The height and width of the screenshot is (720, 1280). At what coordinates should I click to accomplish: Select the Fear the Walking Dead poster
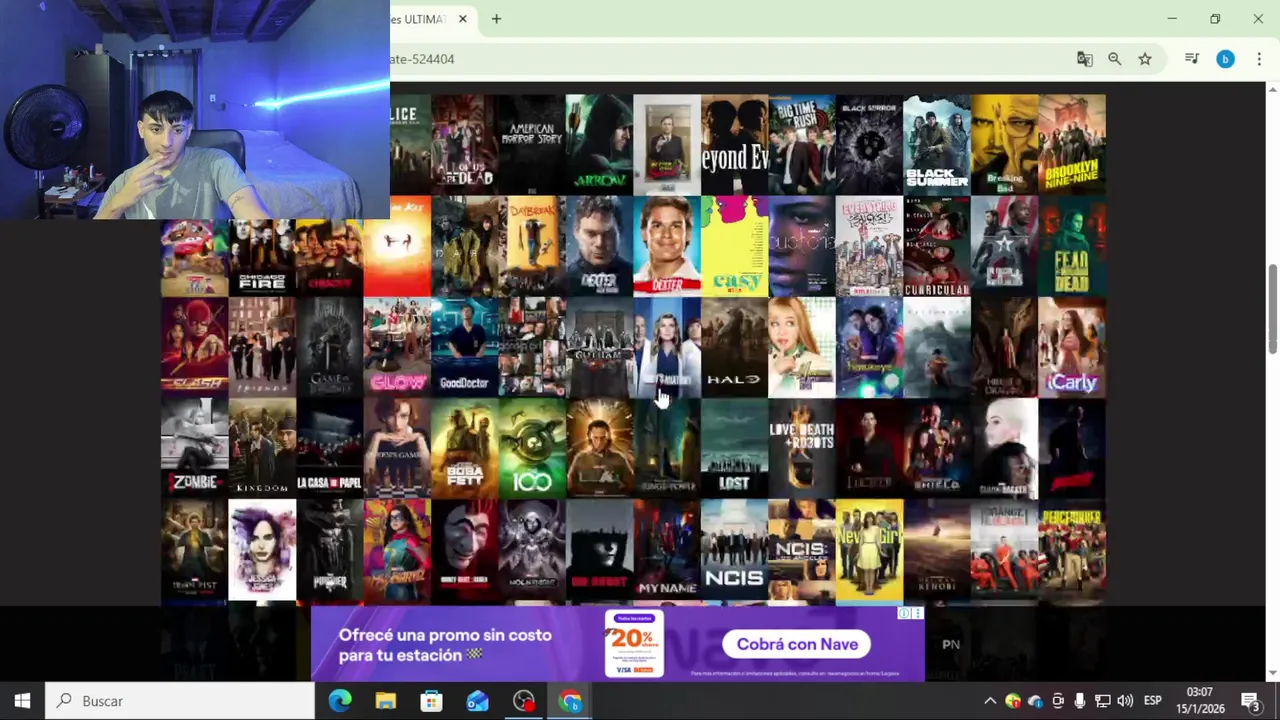click(1072, 246)
